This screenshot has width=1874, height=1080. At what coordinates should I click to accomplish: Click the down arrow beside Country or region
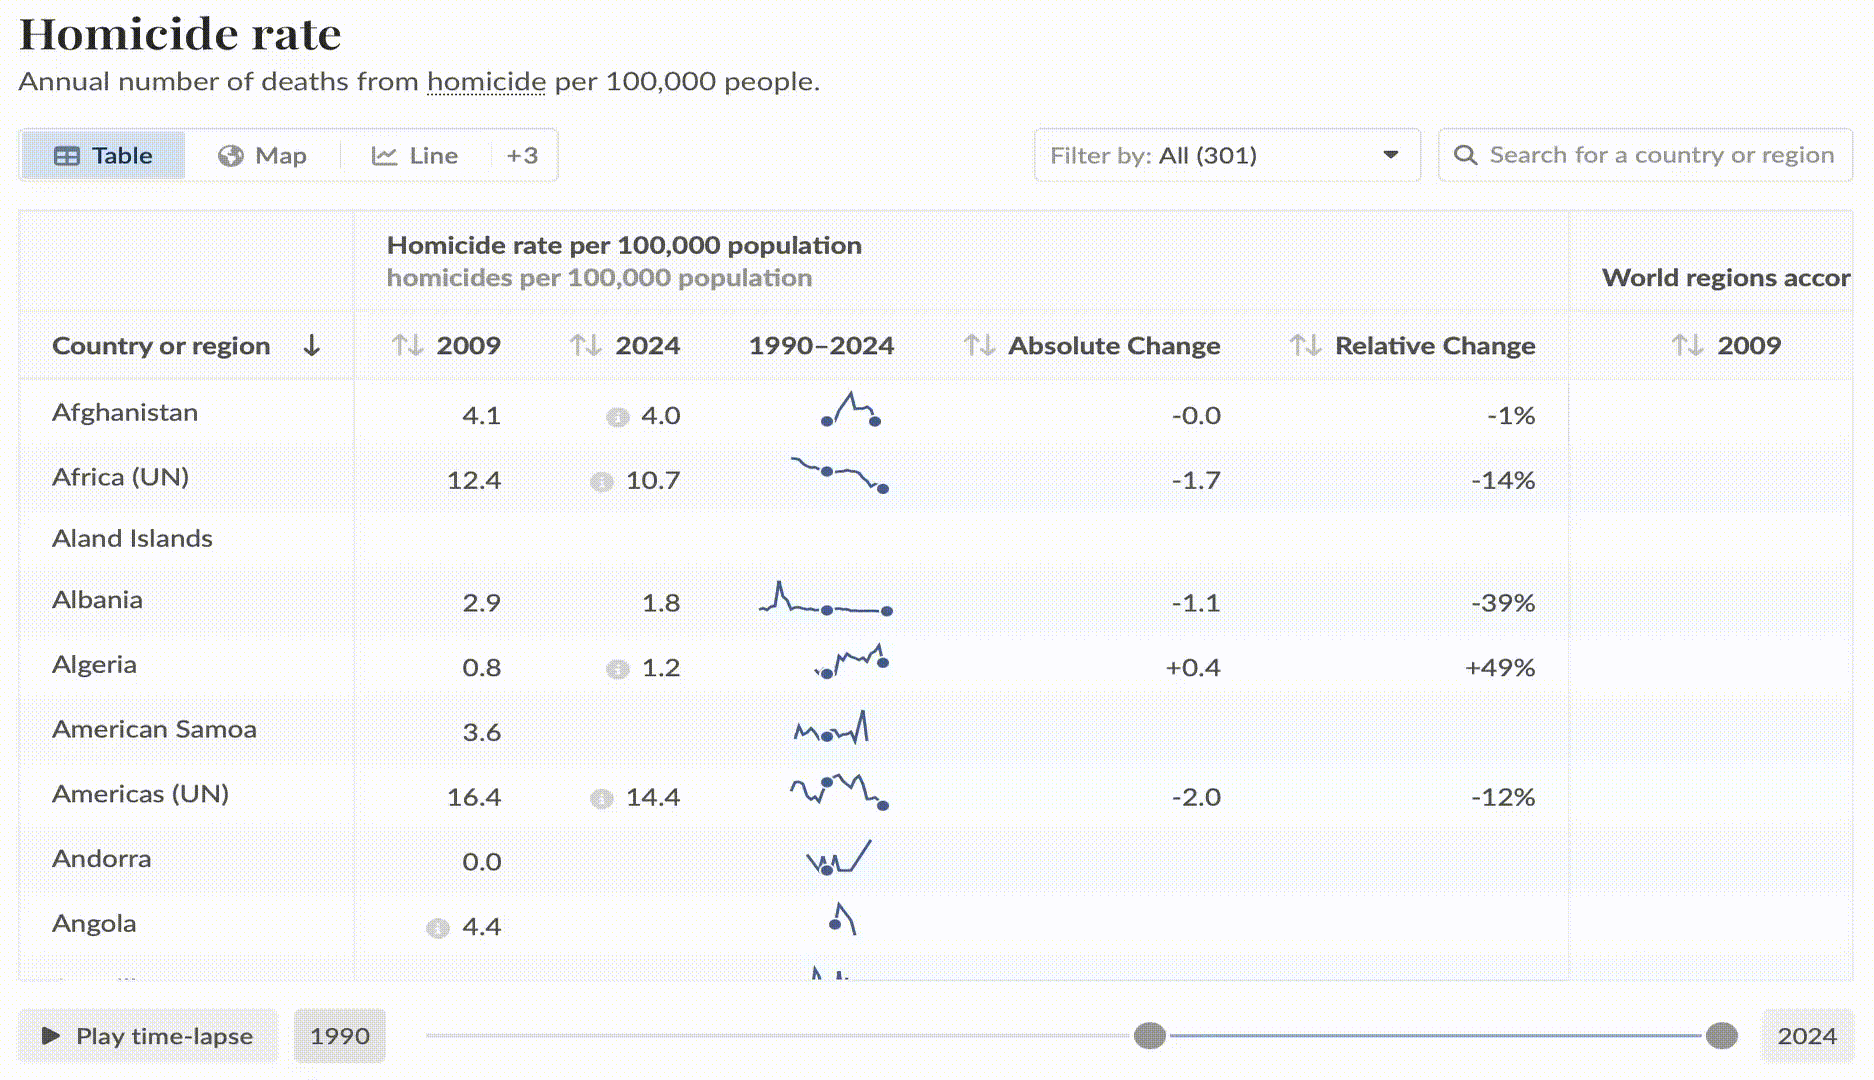point(311,346)
